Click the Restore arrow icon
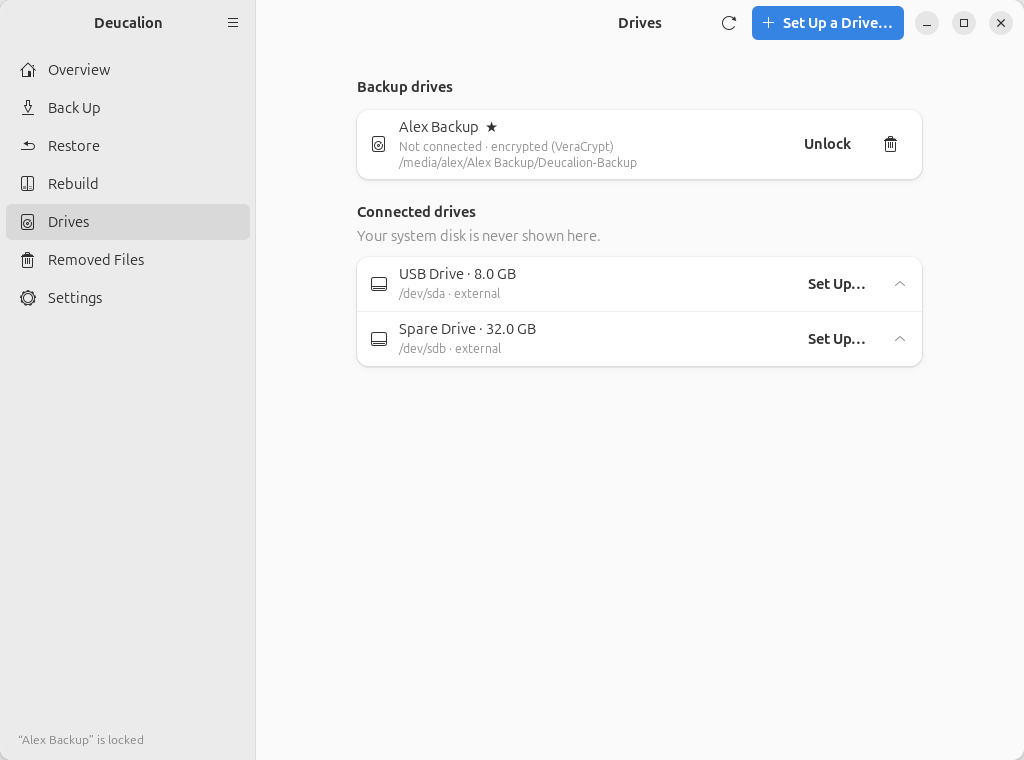 point(27,146)
